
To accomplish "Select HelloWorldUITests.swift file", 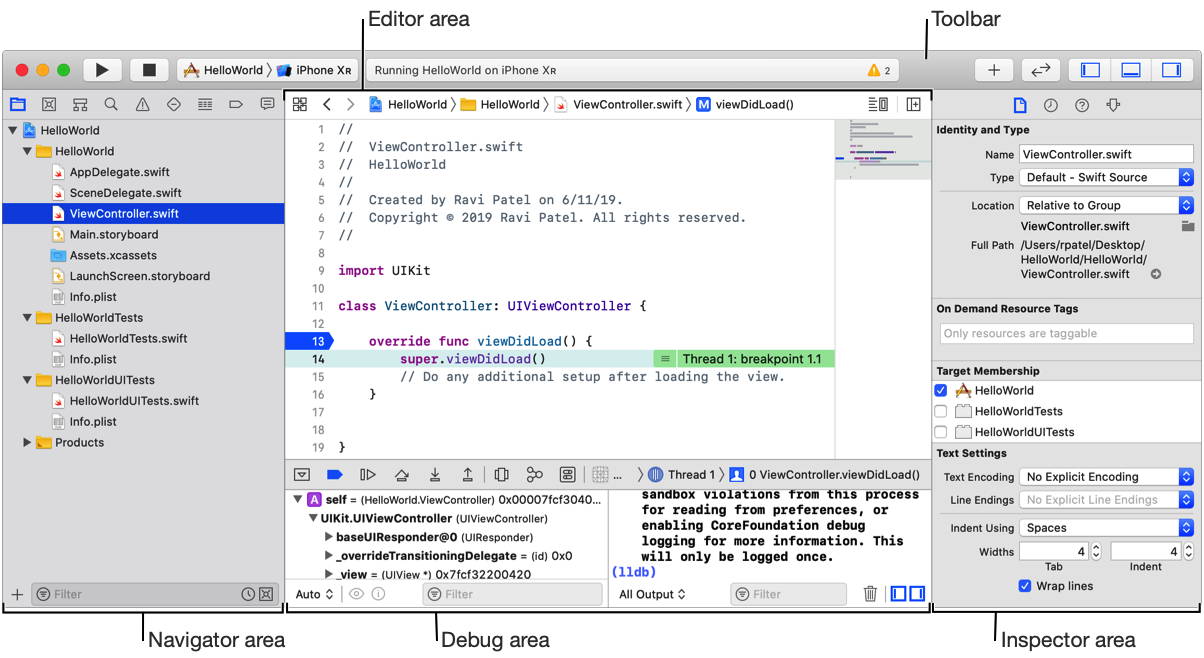I will [x=134, y=401].
